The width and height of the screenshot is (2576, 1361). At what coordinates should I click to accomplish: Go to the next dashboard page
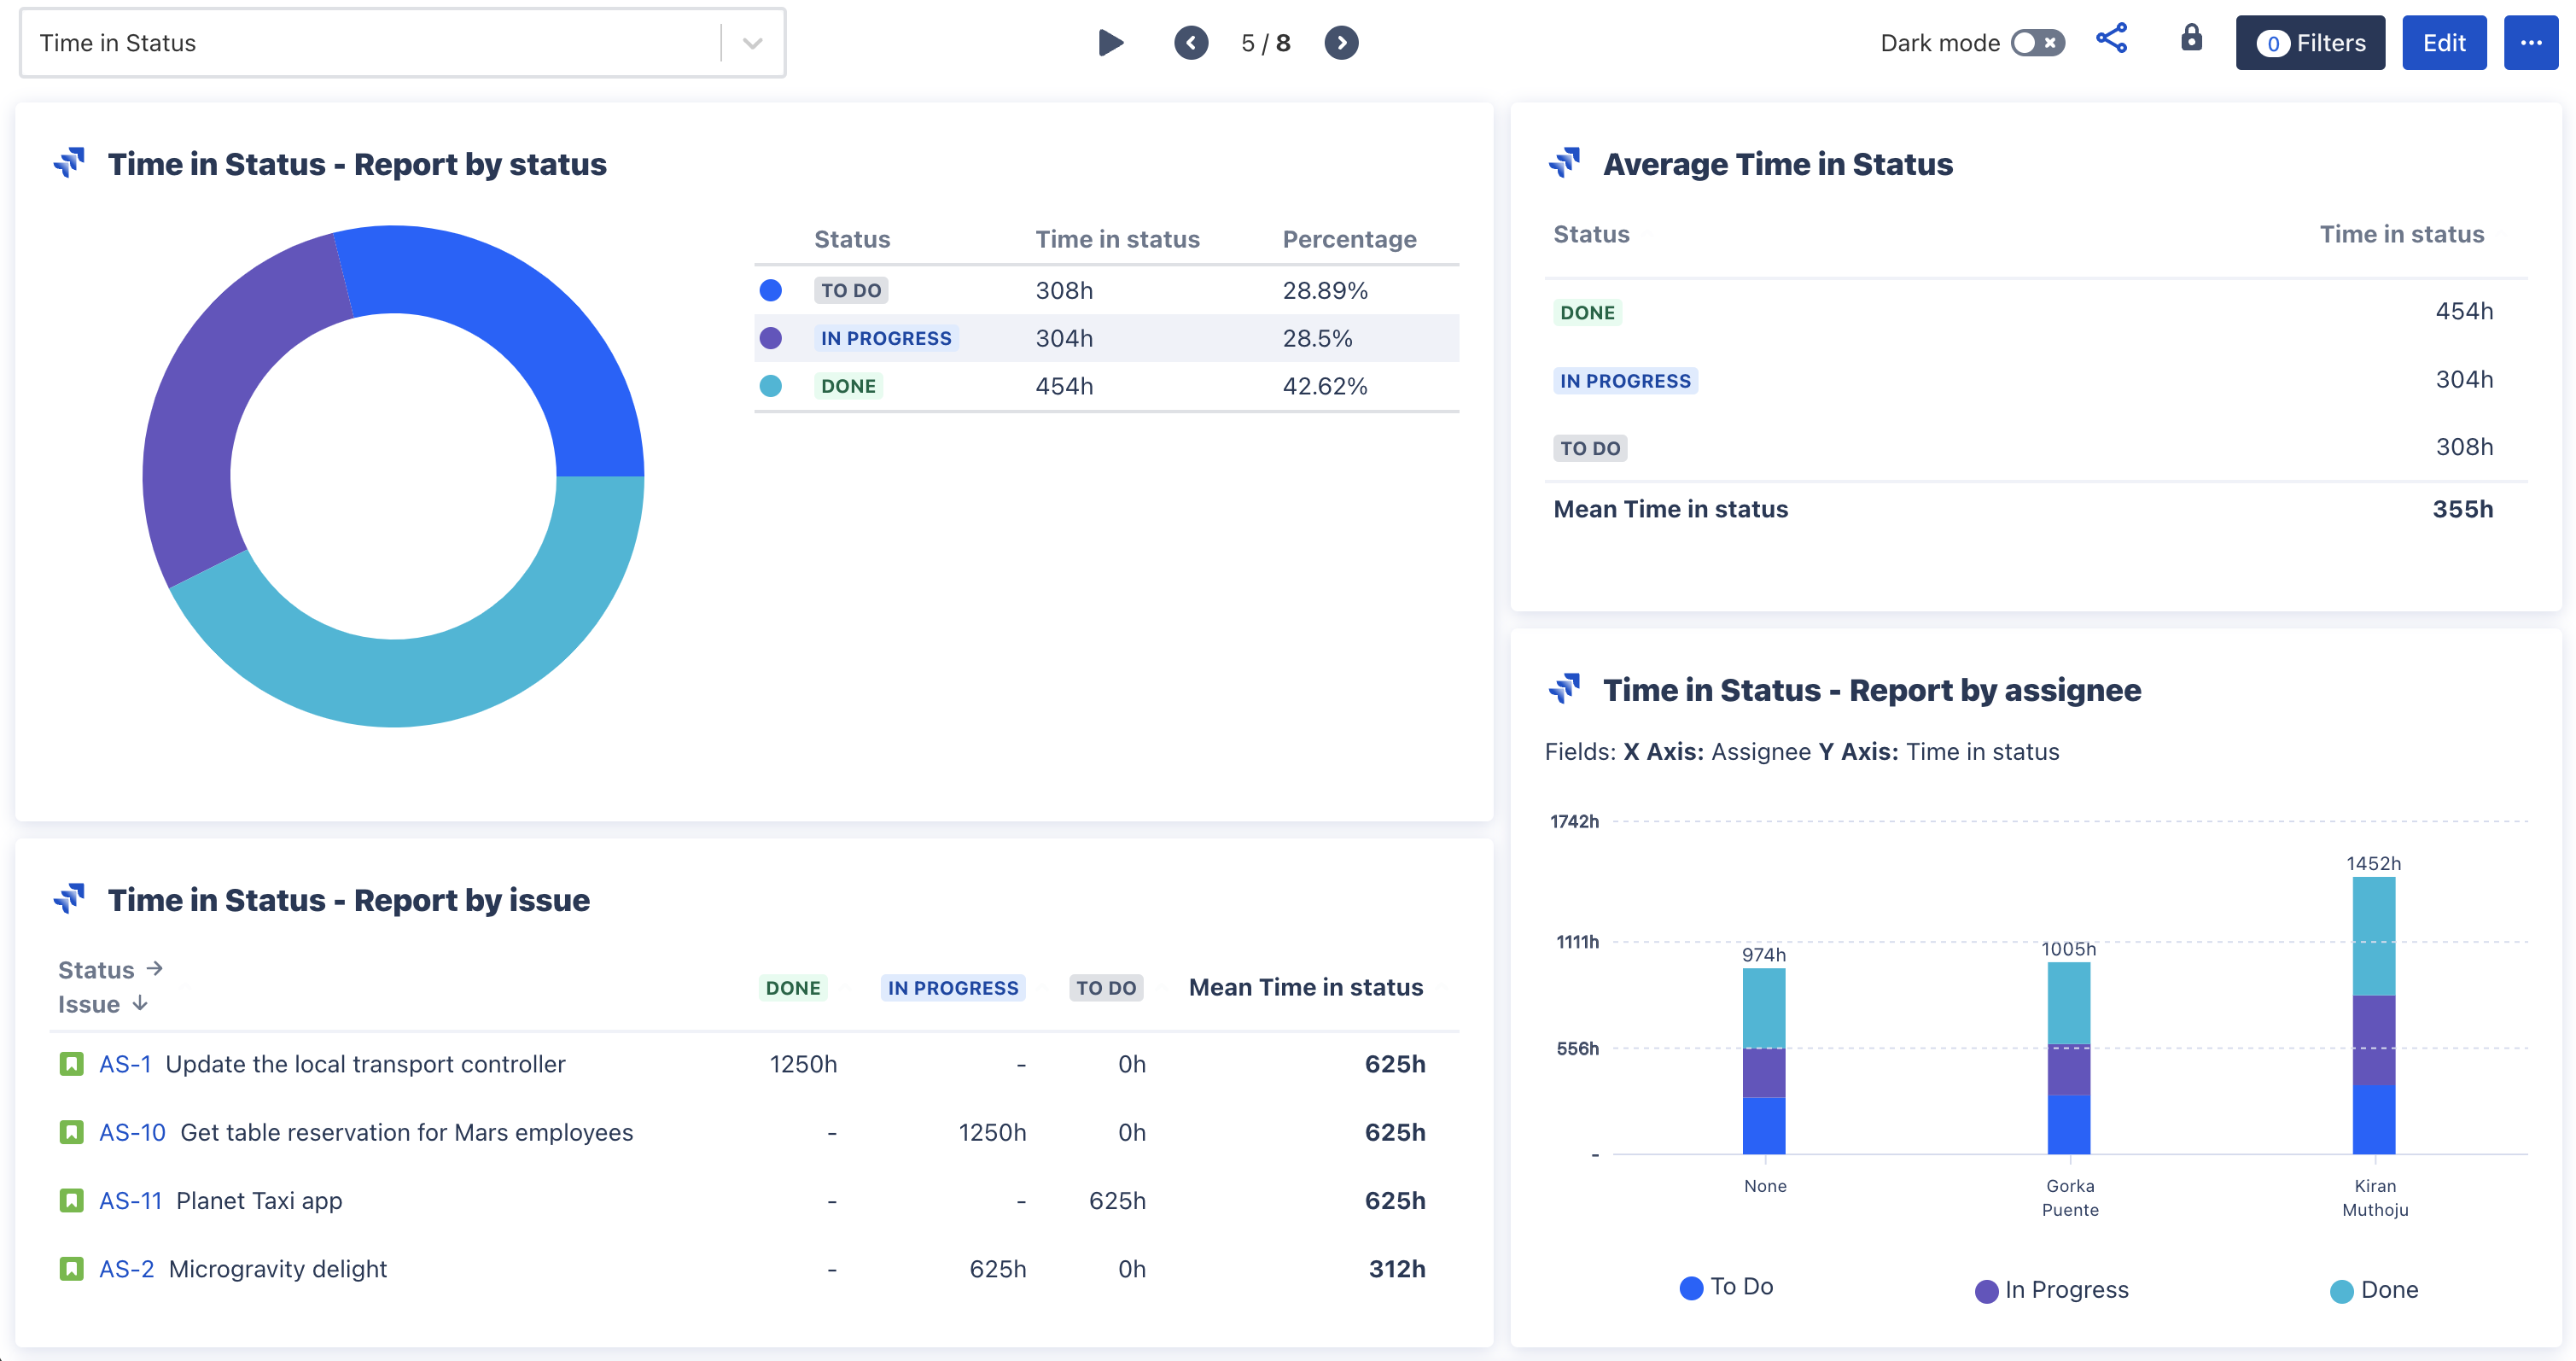point(1341,42)
